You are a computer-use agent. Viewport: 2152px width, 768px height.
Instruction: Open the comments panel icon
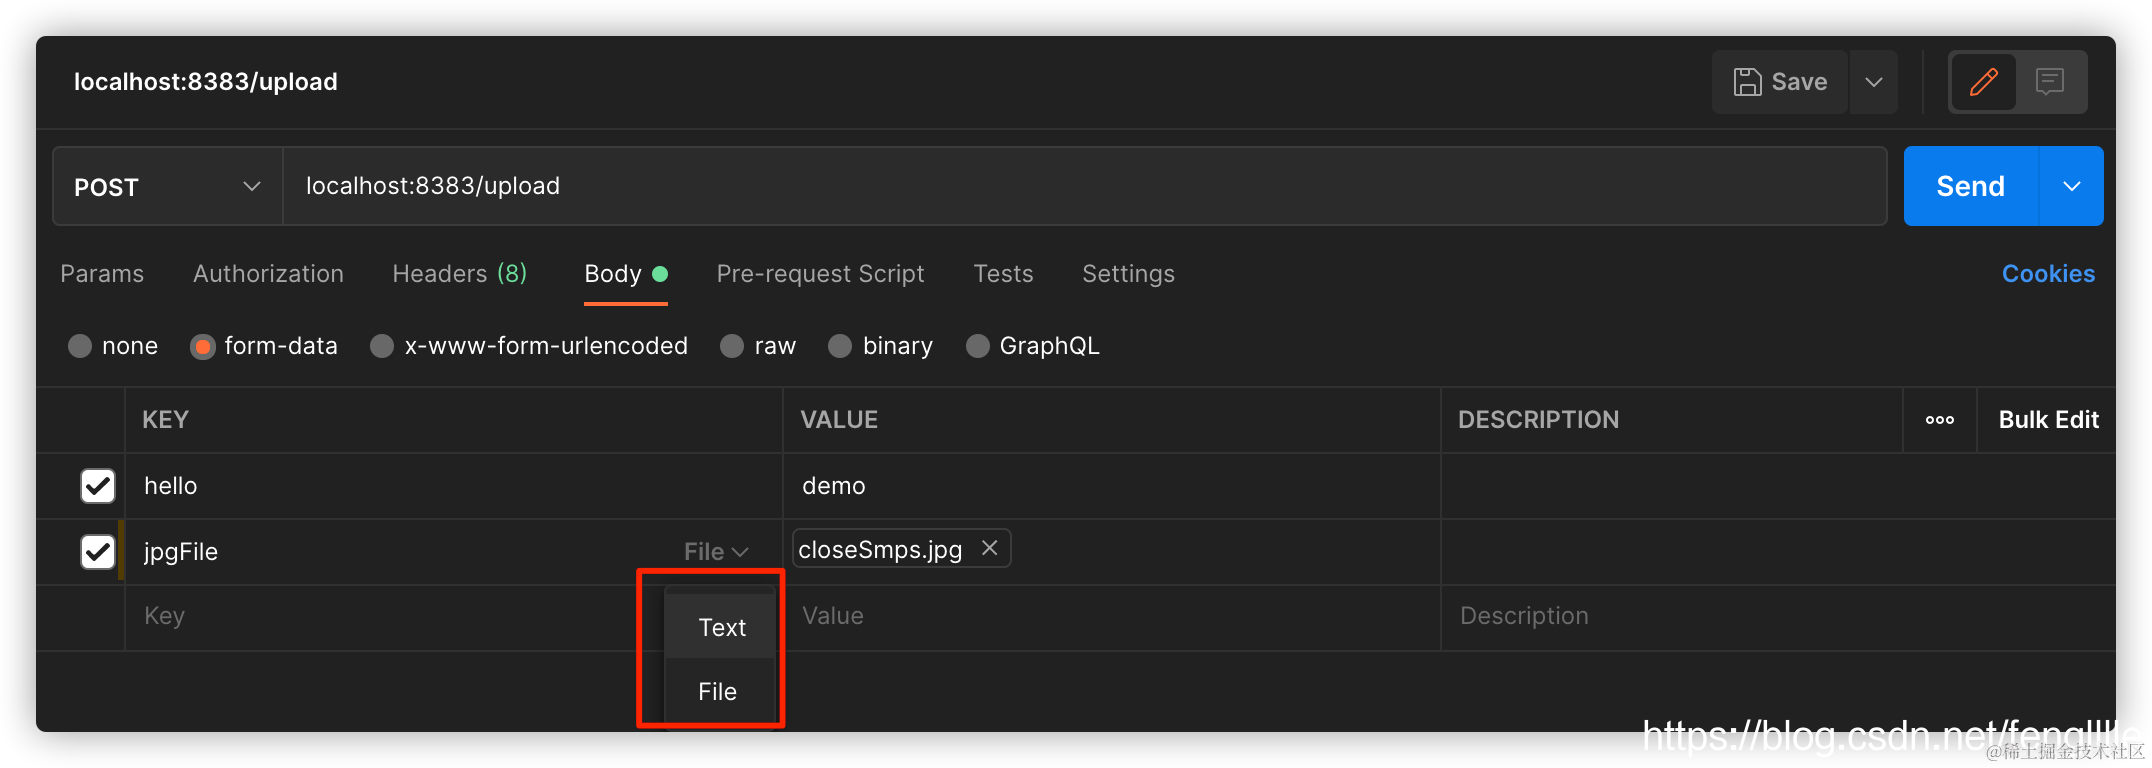(2050, 82)
